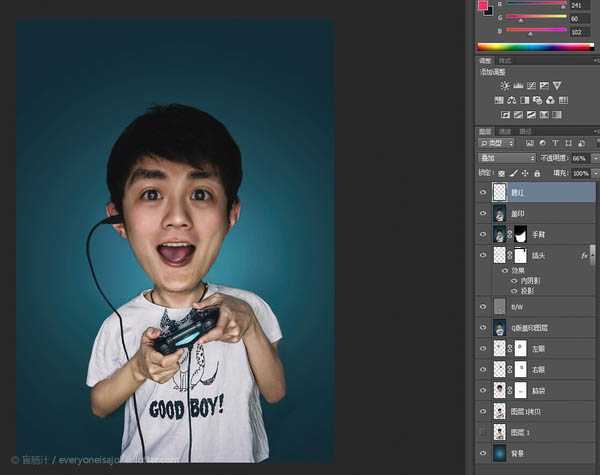Toggle visibility of 插头 layer
The width and height of the screenshot is (600, 475).
(x=483, y=255)
